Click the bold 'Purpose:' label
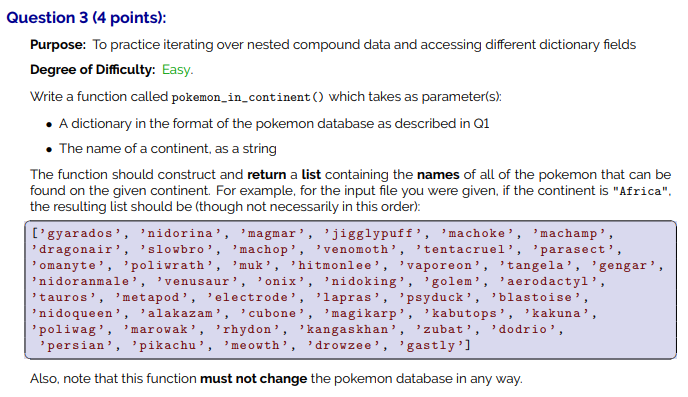 click(58, 45)
